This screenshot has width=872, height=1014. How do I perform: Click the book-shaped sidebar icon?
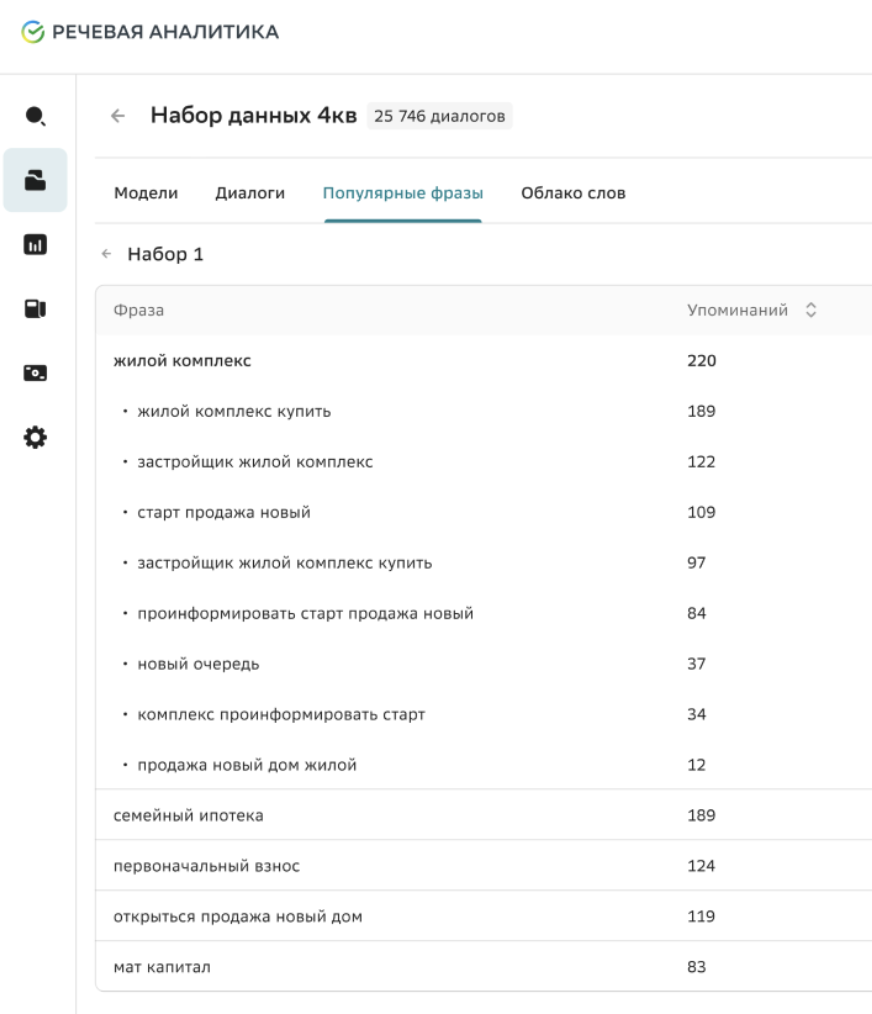click(35, 308)
